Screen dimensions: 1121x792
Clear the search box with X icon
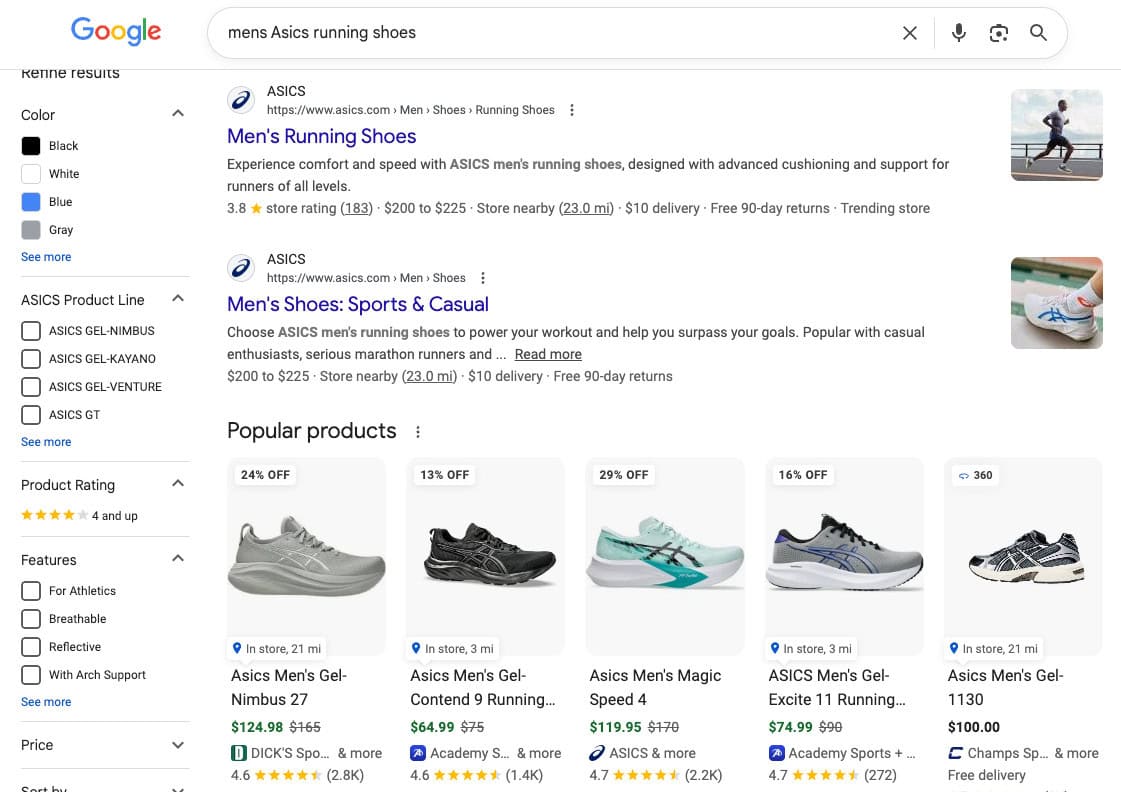click(909, 33)
